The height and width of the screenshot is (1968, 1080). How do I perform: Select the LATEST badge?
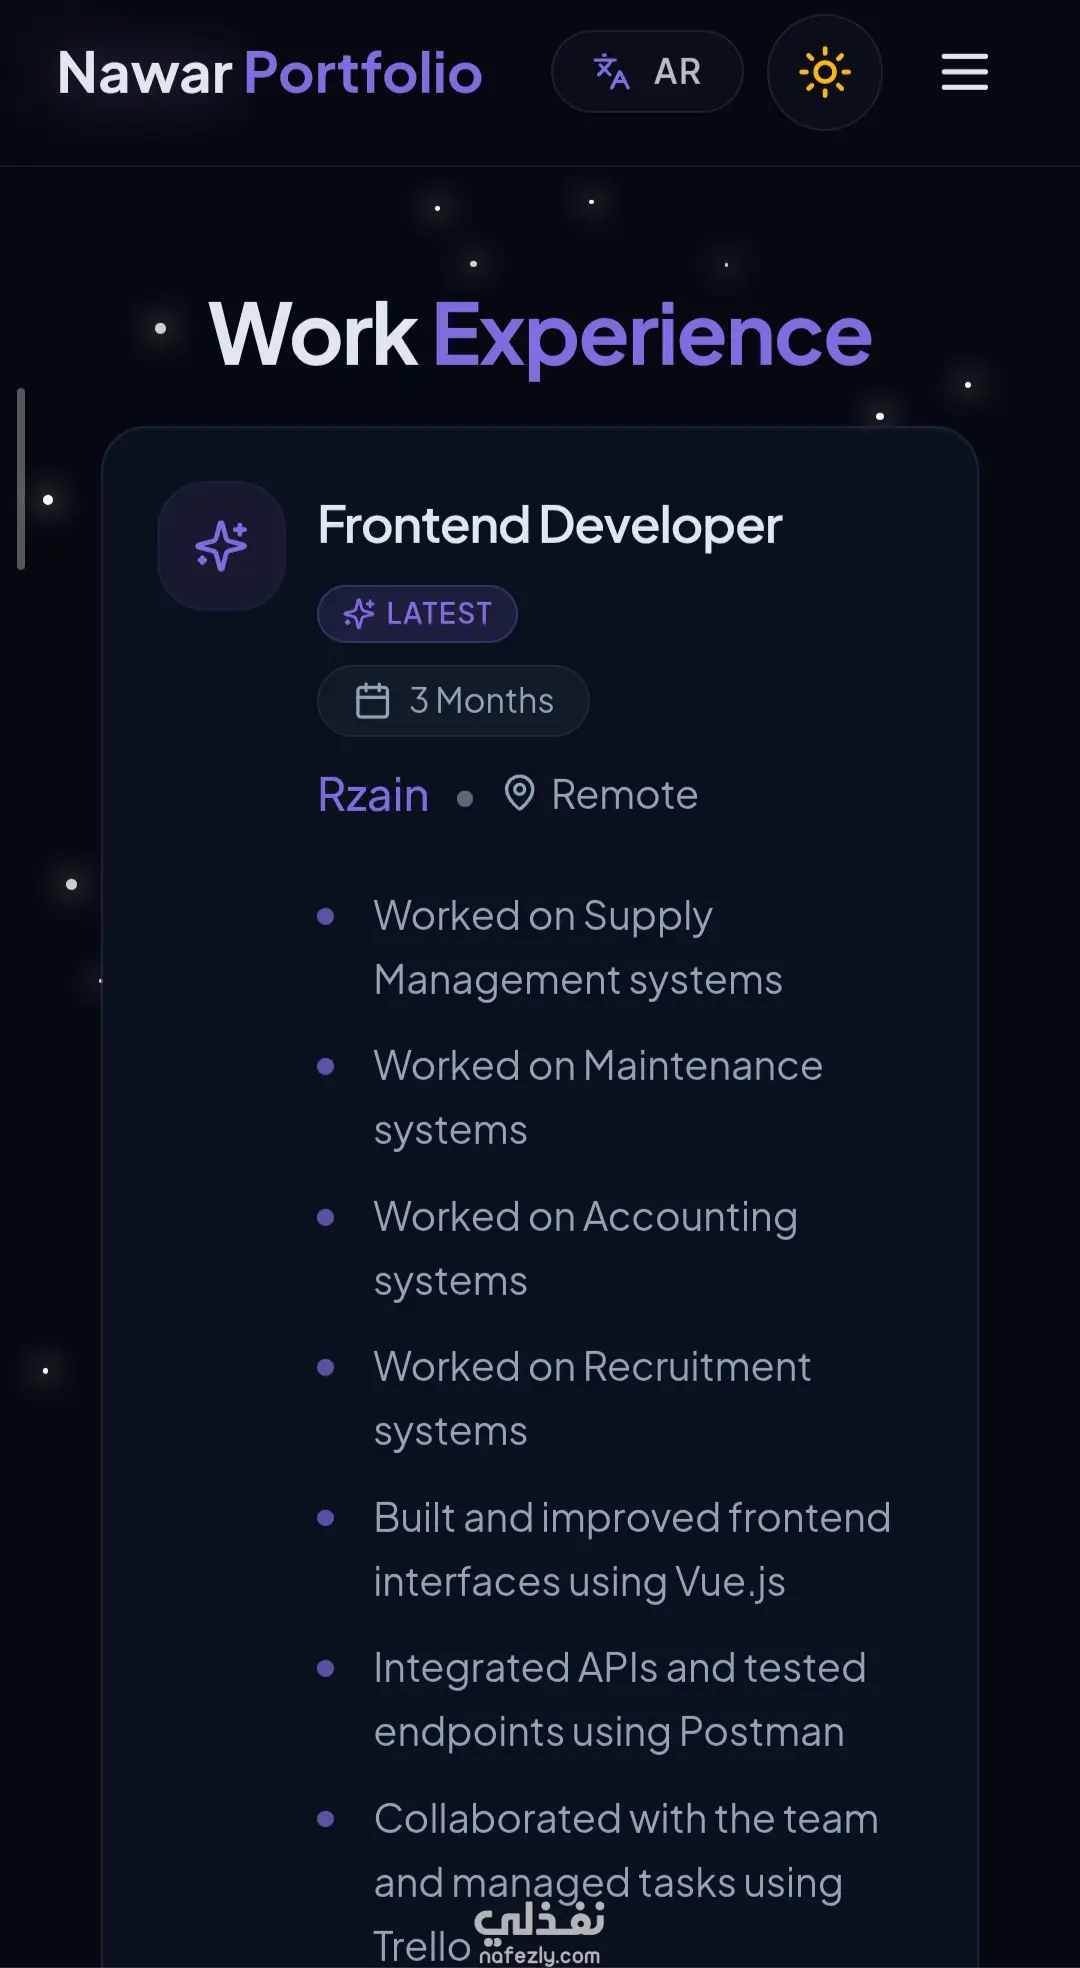pos(417,613)
